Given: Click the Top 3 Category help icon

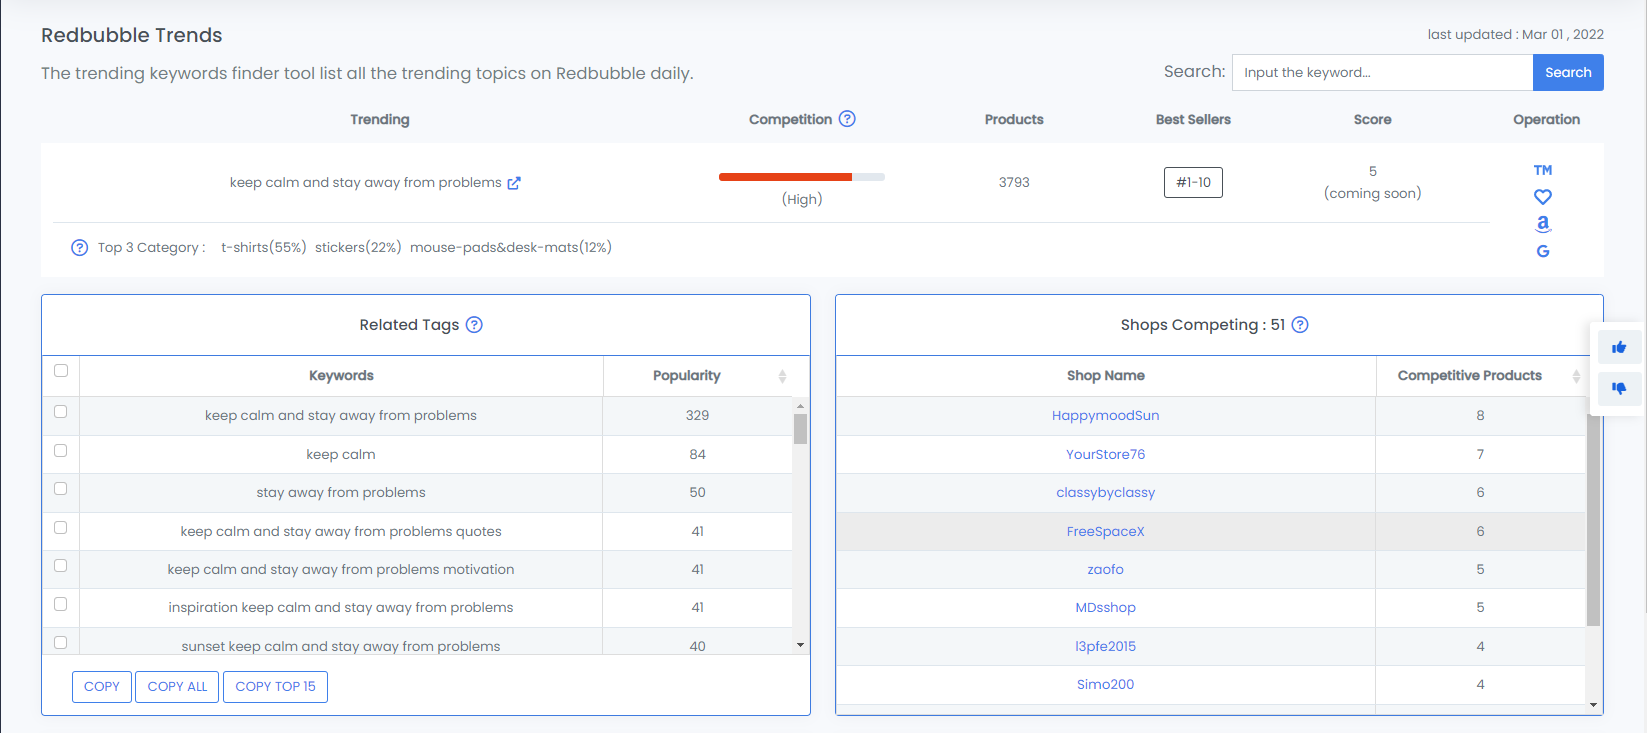Looking at the screenshot, I should point(80,248).
